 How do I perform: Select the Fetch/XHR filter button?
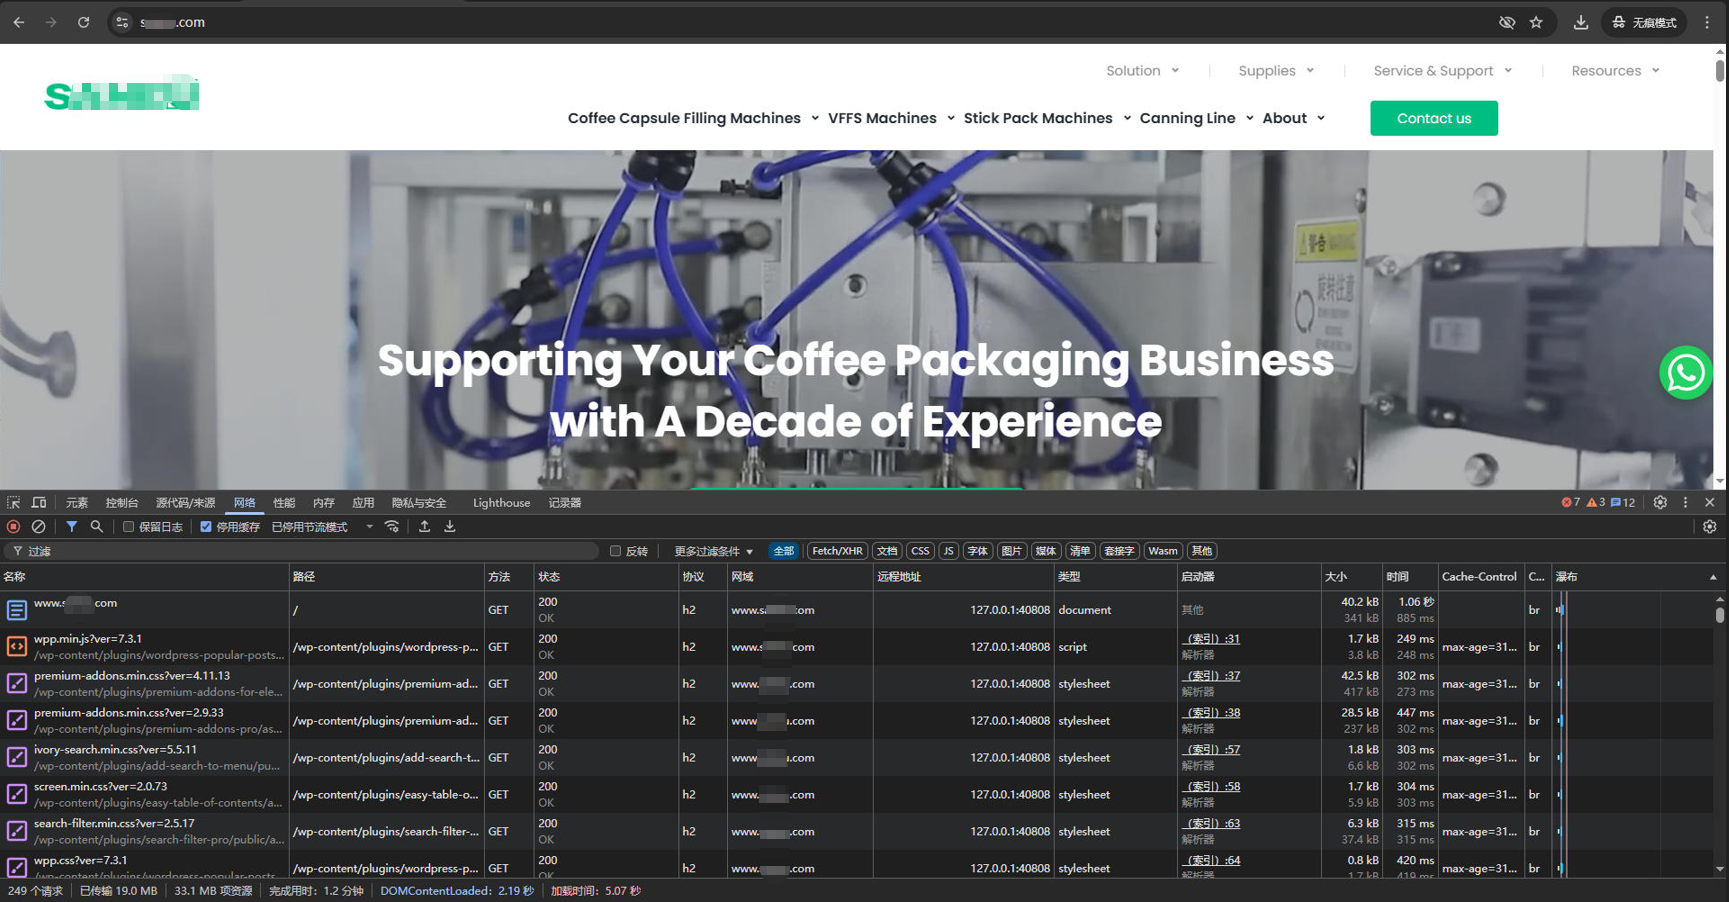(837, 551)
